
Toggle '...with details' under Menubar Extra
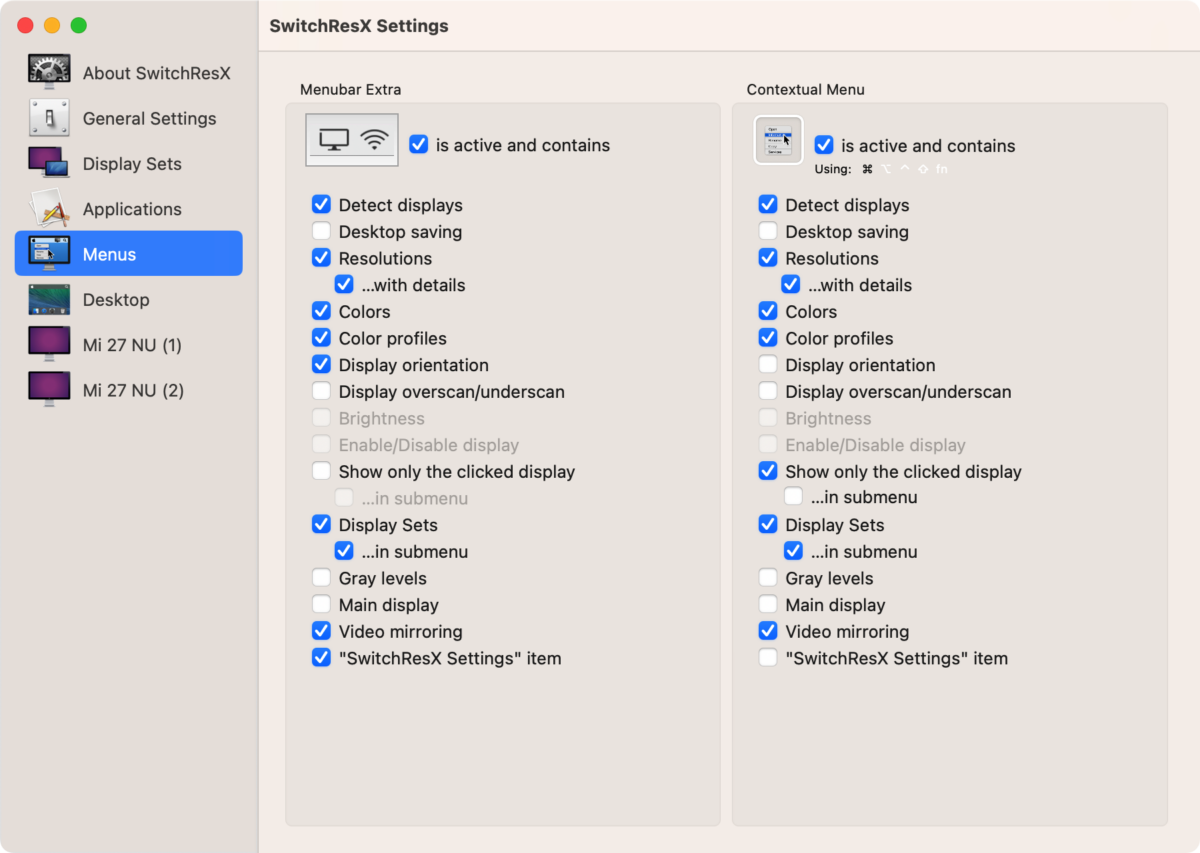coord(344,285)
